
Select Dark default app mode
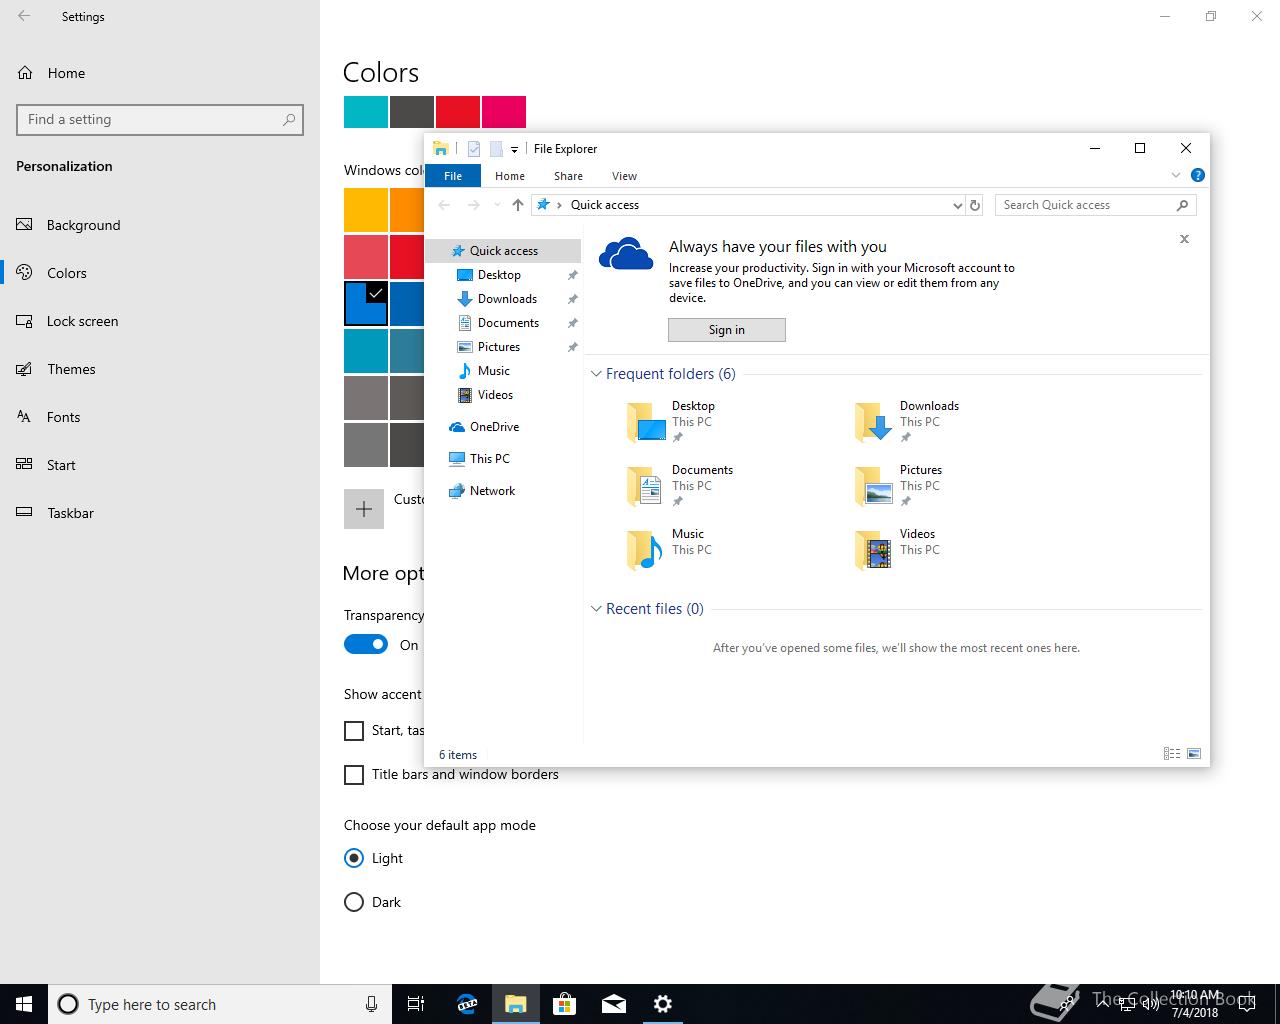pos(354,902)
